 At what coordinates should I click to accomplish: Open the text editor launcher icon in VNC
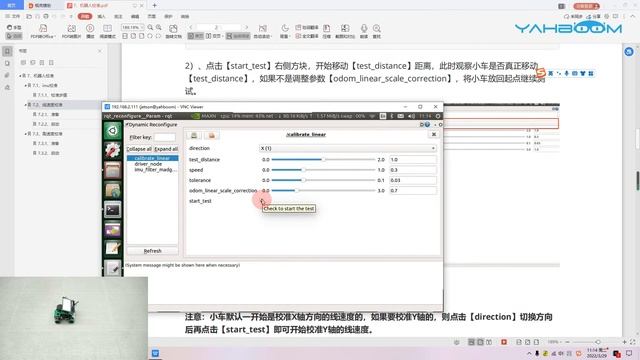[x=113, y=249]
